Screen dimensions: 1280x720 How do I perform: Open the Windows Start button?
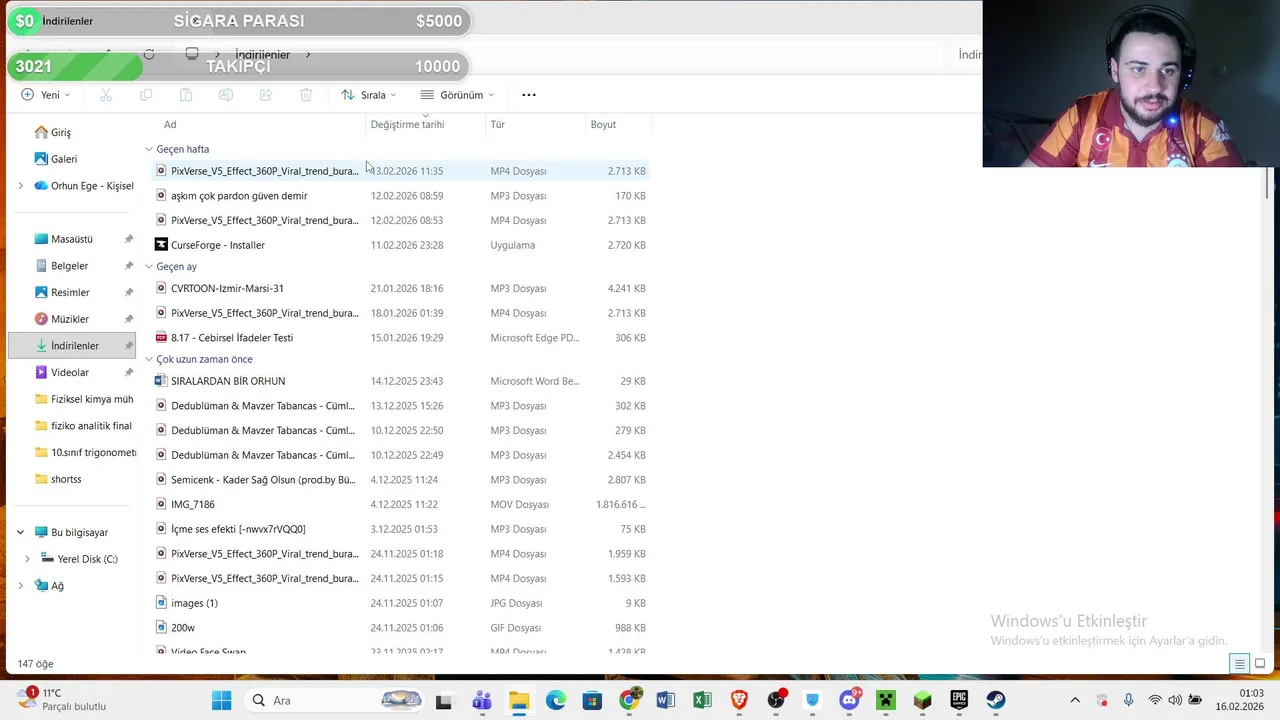(x=222, y=700)
